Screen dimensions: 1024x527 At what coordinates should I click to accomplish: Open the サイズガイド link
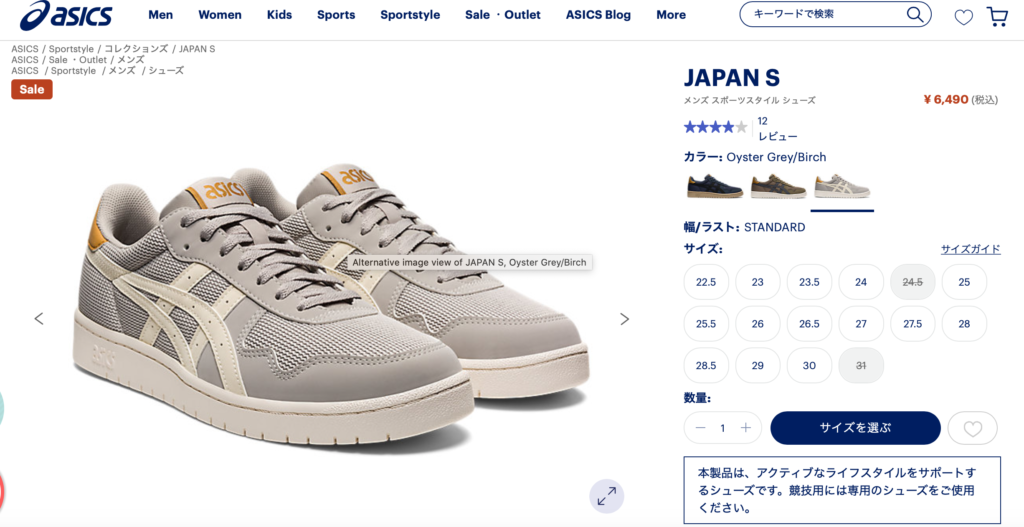pos(970,249)
